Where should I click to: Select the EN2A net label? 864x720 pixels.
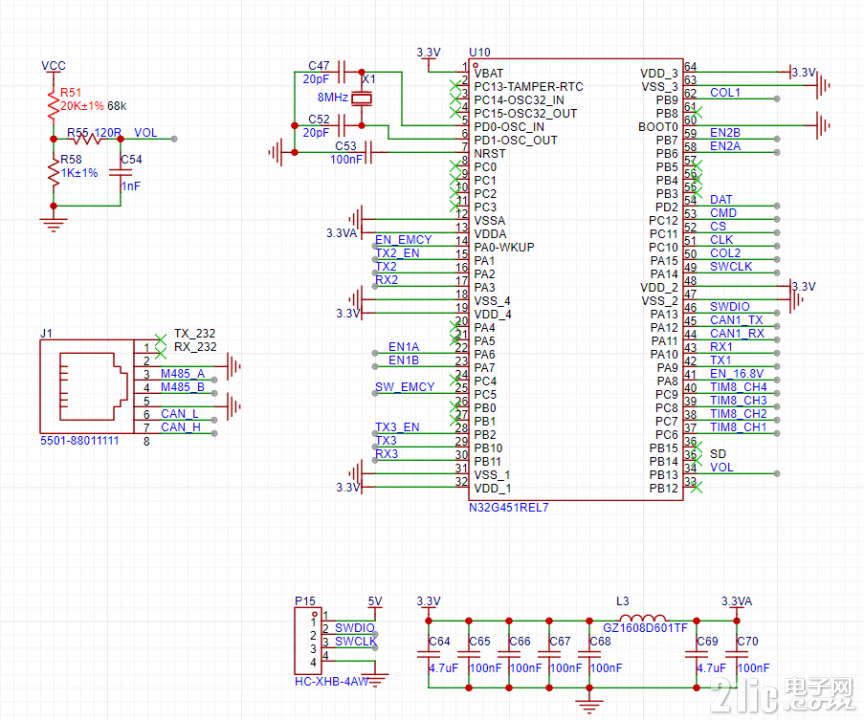coord(725,146)
